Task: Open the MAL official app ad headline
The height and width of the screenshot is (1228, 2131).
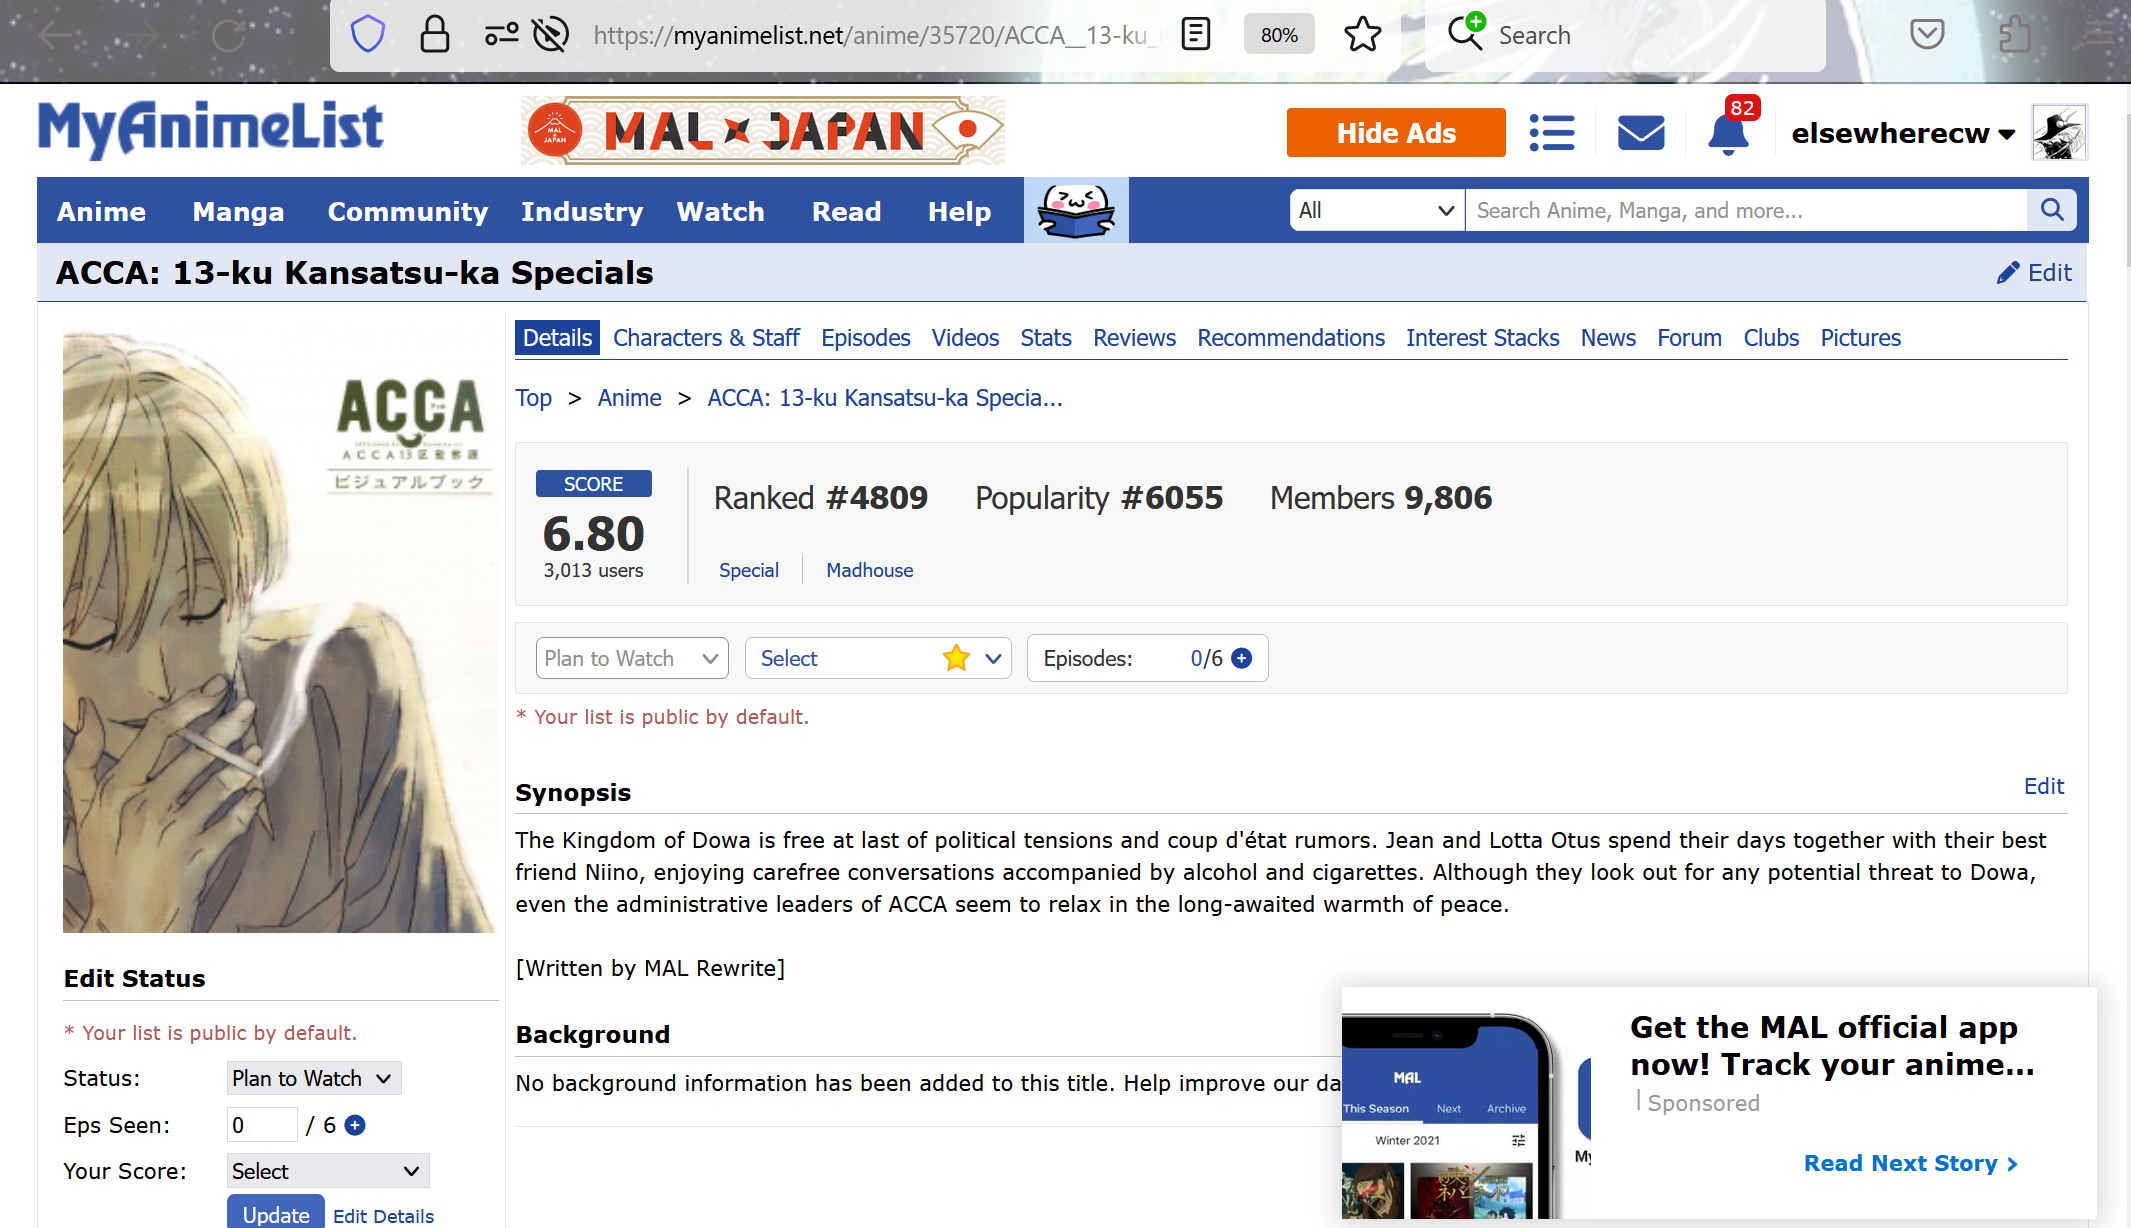Action: [x=1832, y=1046]
